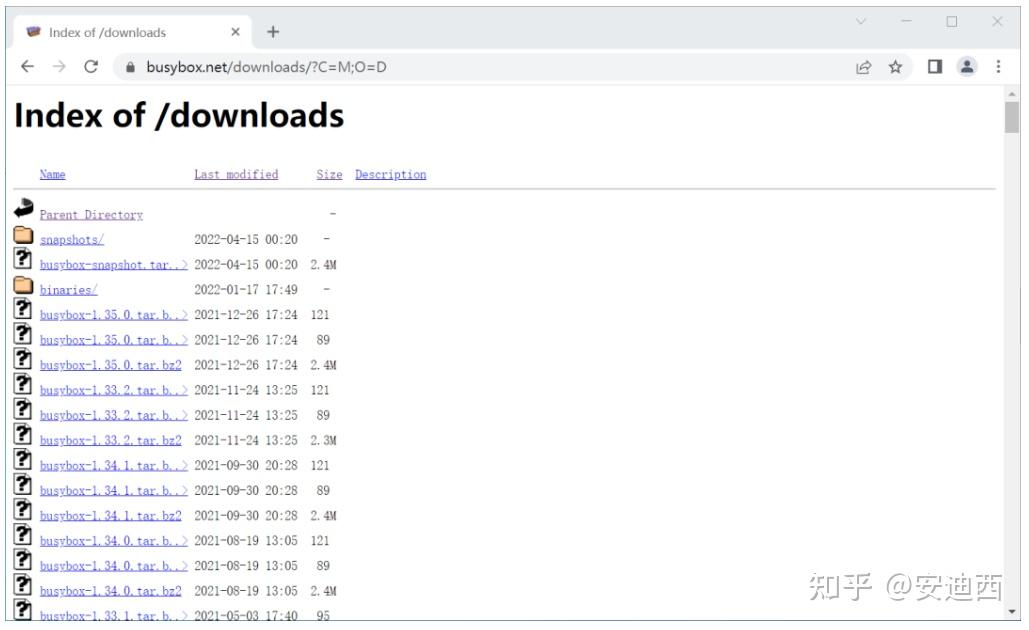The width and height of the screenshot is (1029, 630).
Task: Sort listing by the Size column
Action: 329,175
